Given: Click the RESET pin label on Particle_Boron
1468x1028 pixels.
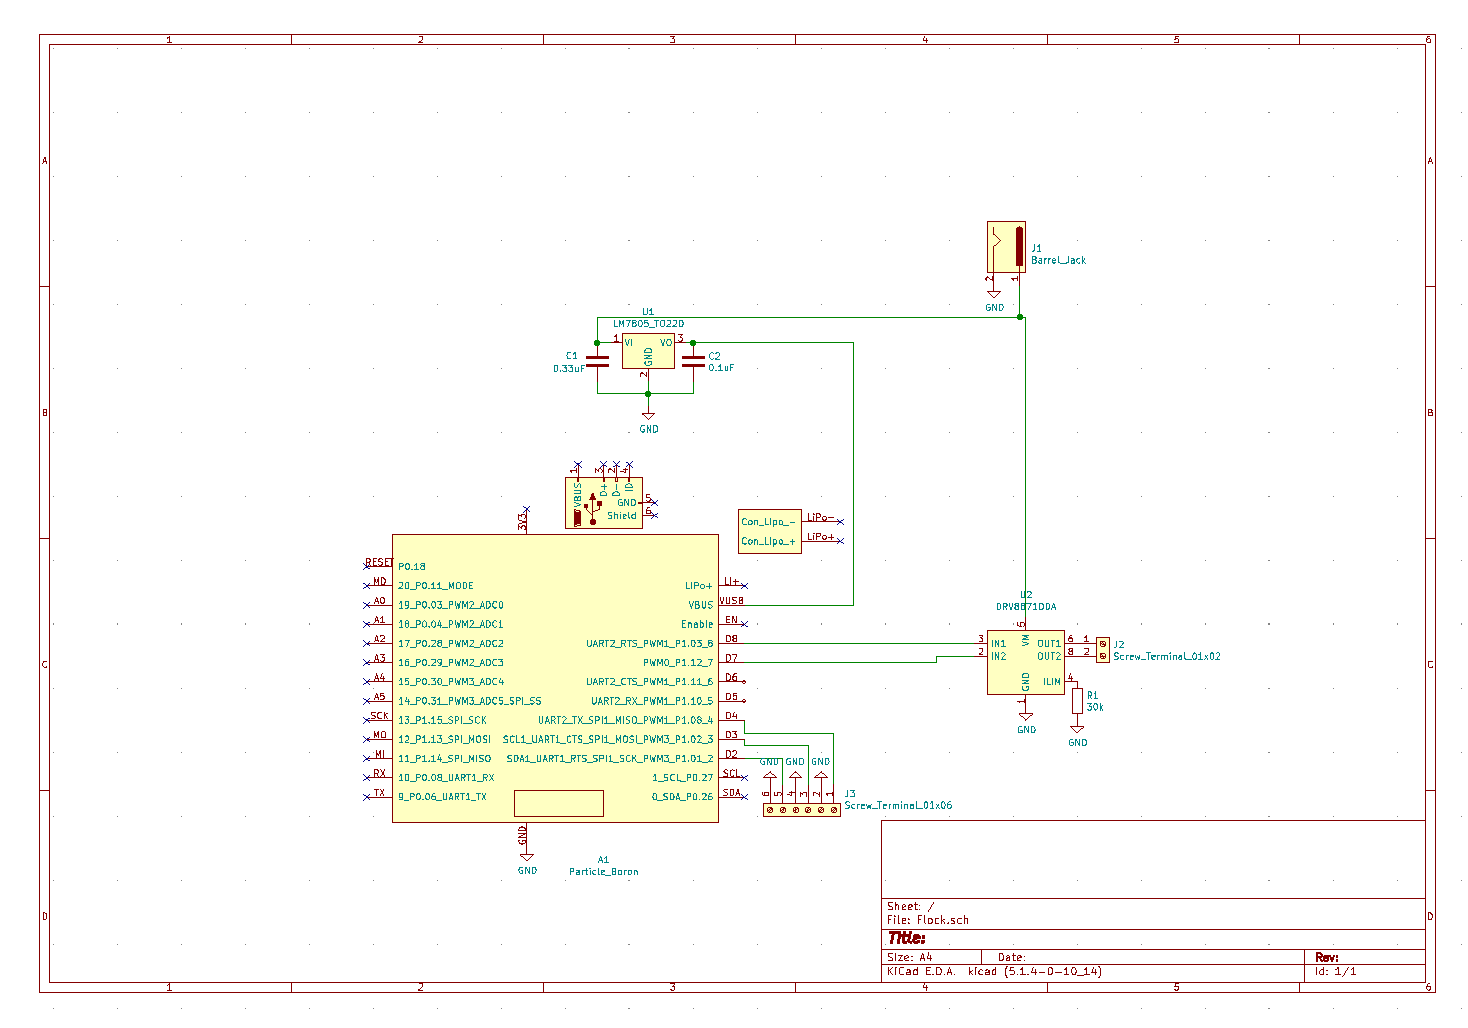Looking at the screenshot, I should (379, 562).
